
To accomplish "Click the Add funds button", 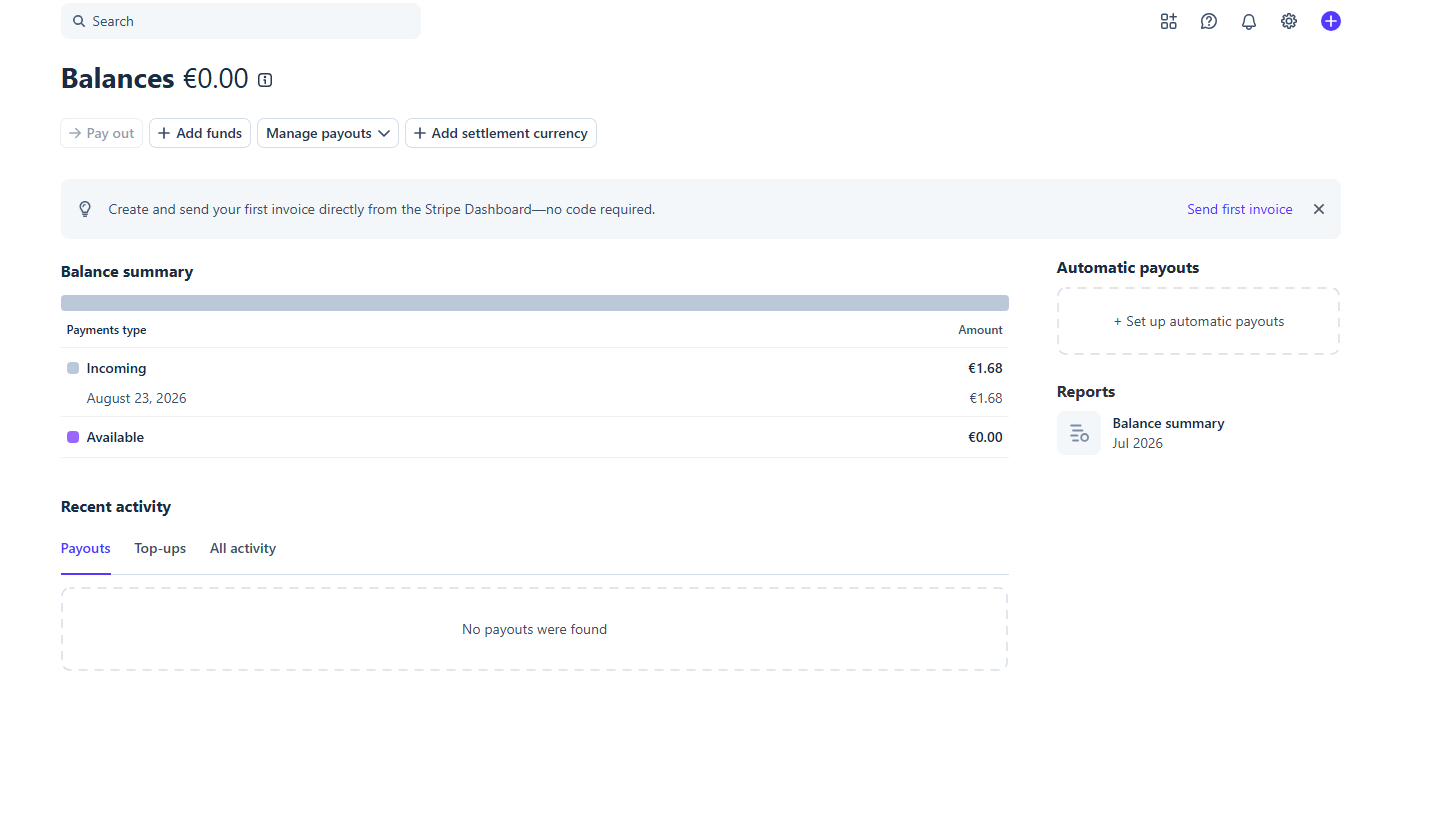I will [200, 133].
